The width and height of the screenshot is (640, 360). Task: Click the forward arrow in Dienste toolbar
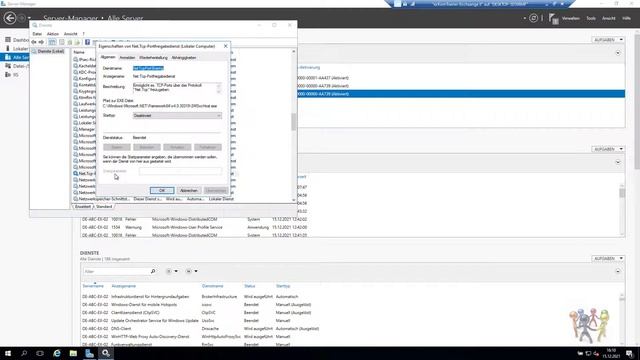pos(41,42)
